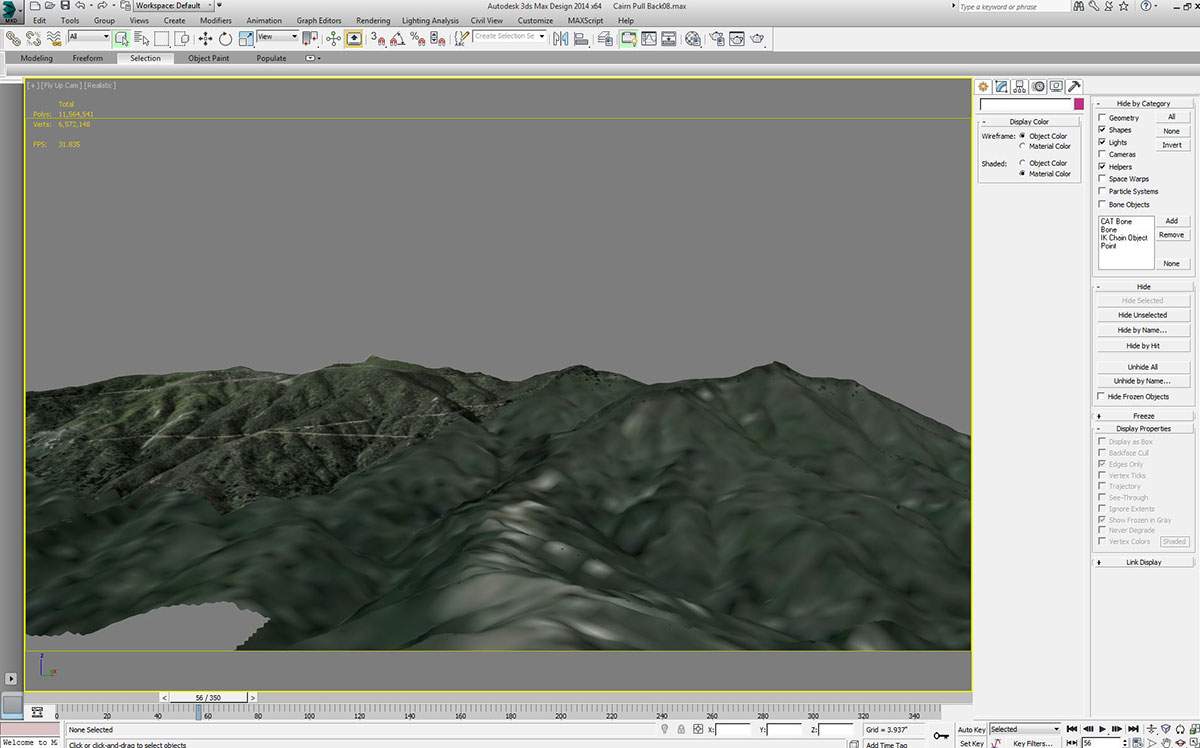This screenshot has width=1200, height=748.
Task: Click the time slider showing 56 / 350
Action: point(208,697)
